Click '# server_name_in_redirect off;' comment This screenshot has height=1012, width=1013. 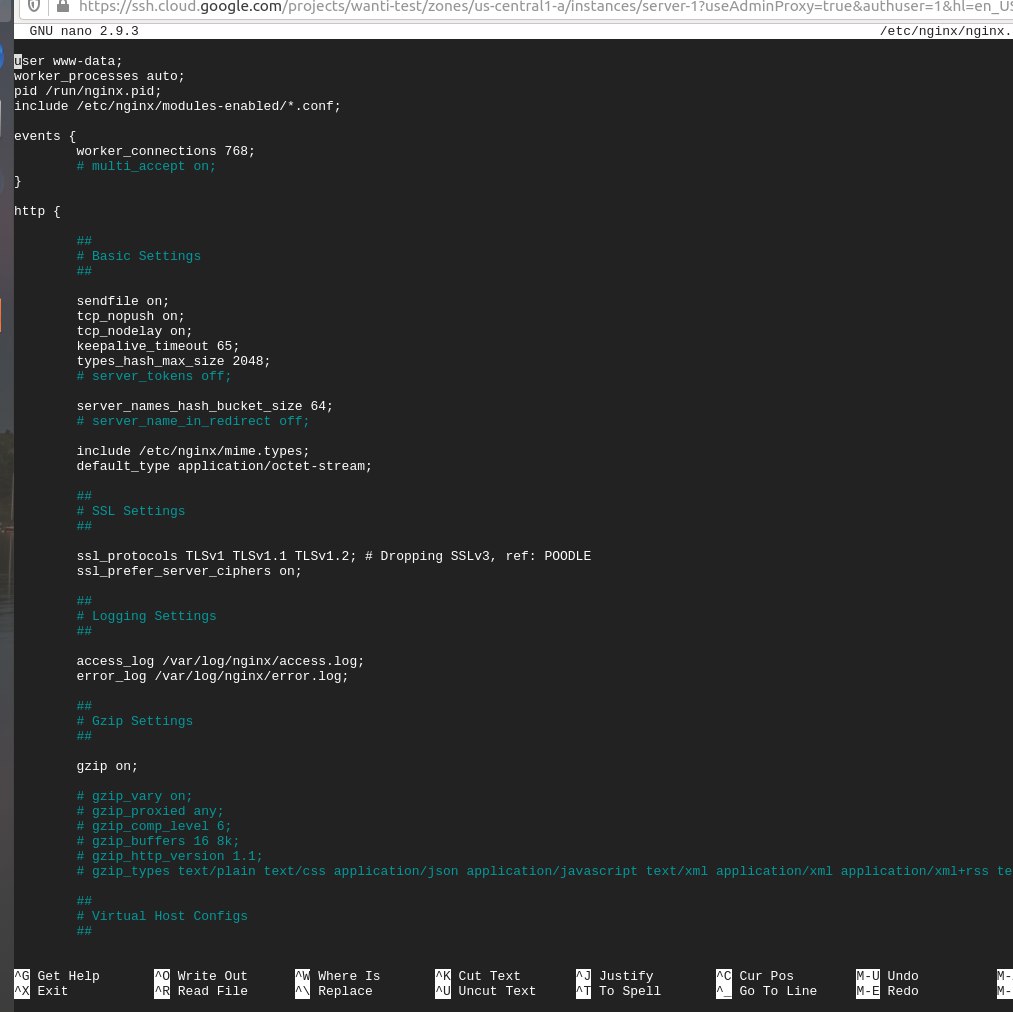click(193, 421)
